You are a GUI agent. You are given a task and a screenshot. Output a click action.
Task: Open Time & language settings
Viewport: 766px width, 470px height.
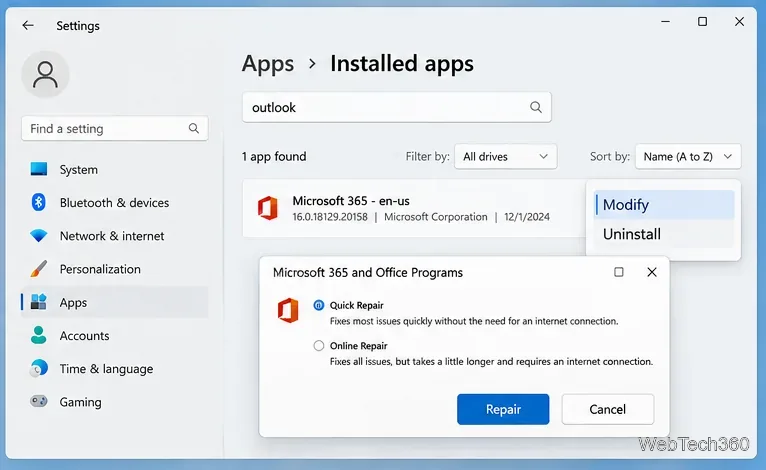(114, 369)
